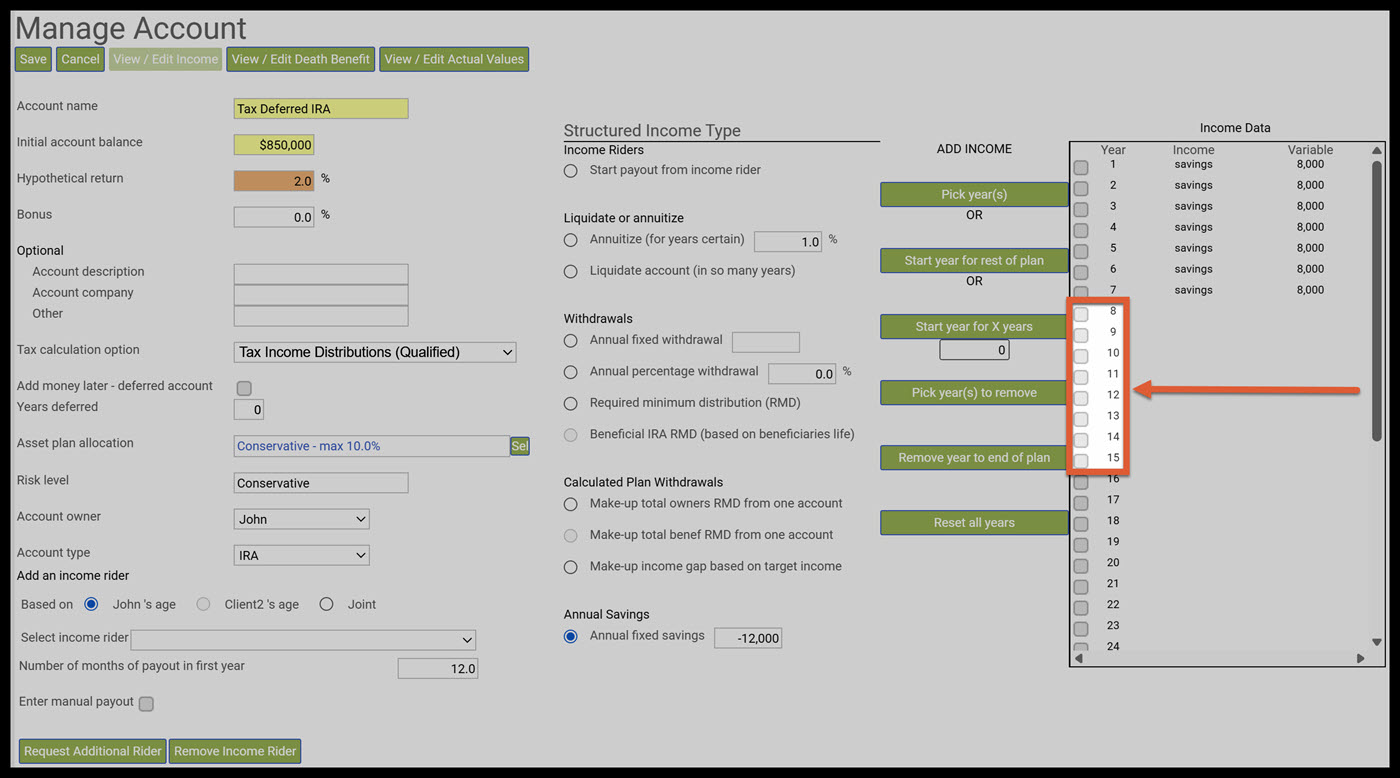Click the Sel button beside asset allocation
1400x778 pixels.
coord(519,446)
